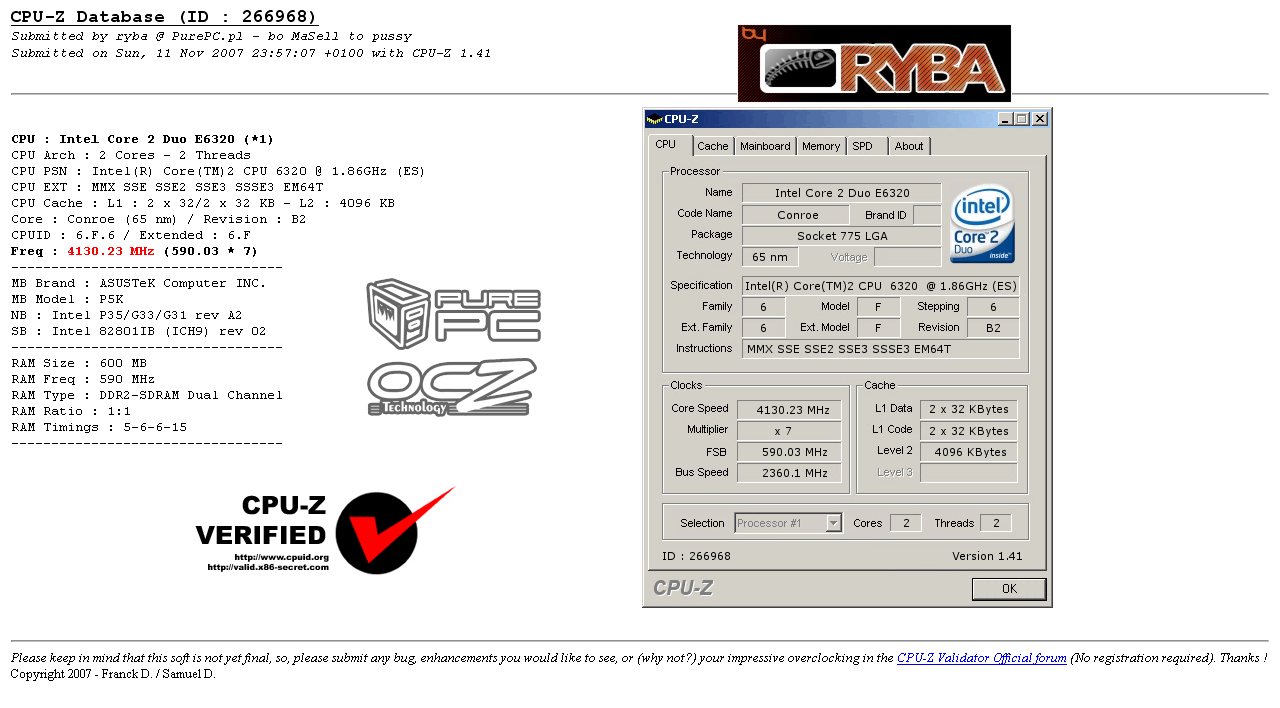This screenshot has width=1280, height=708.
Task: Click the 'RAM Type : DDR2-SDRAM Dual Channel' line
Action: tap(147, 395)
